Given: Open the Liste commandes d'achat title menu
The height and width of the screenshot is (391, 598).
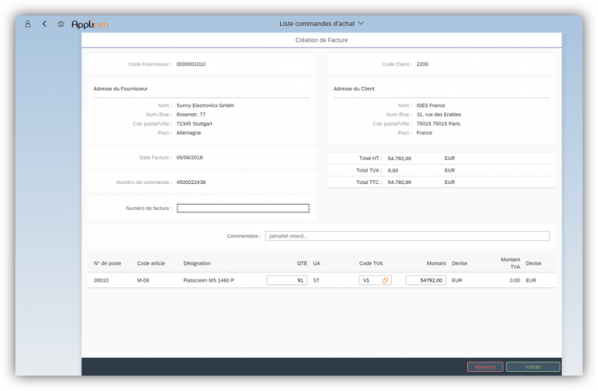Looking at the screenshot, I should (317, 24).
